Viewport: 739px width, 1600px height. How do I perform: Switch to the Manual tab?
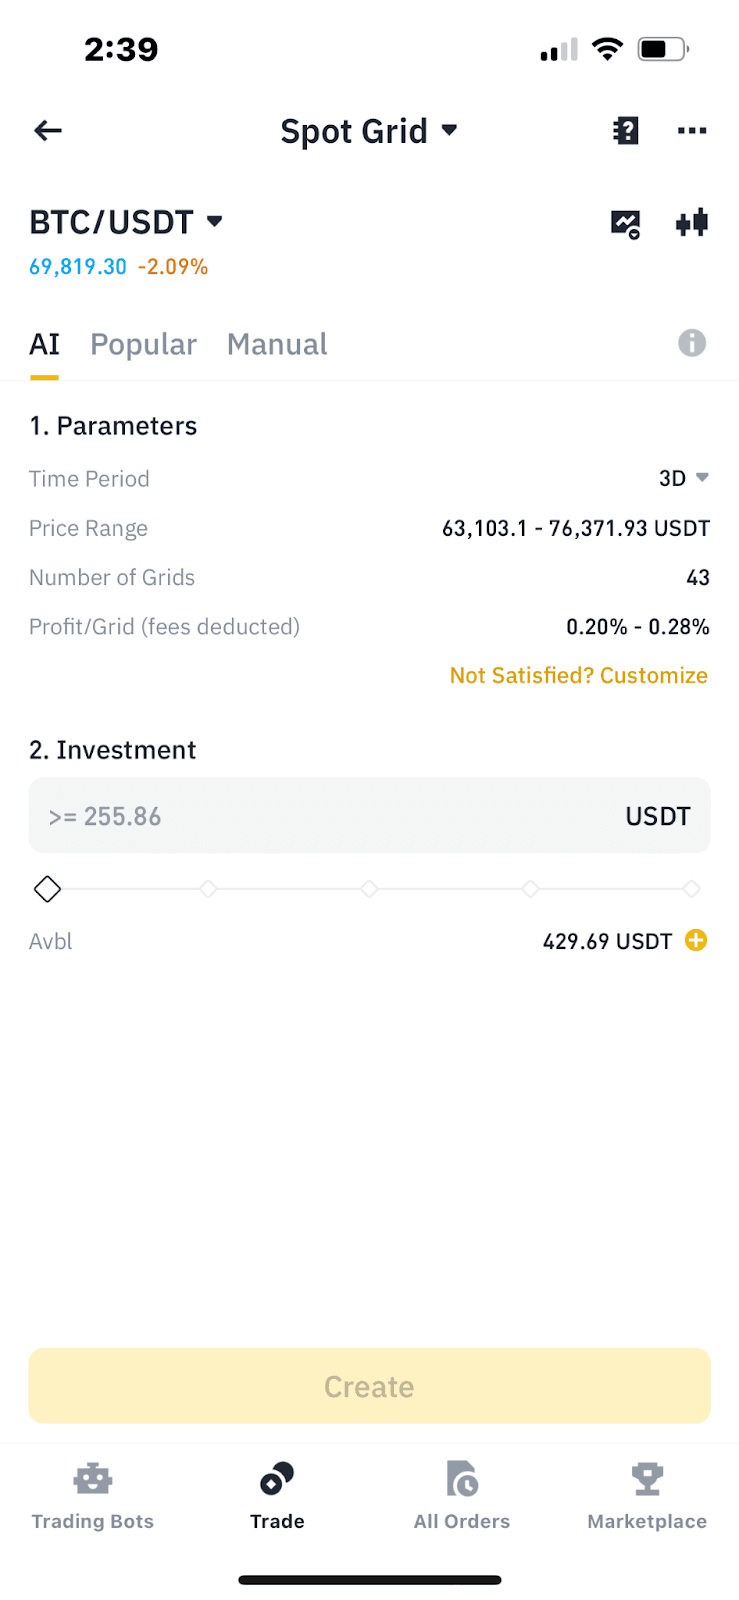277,344
